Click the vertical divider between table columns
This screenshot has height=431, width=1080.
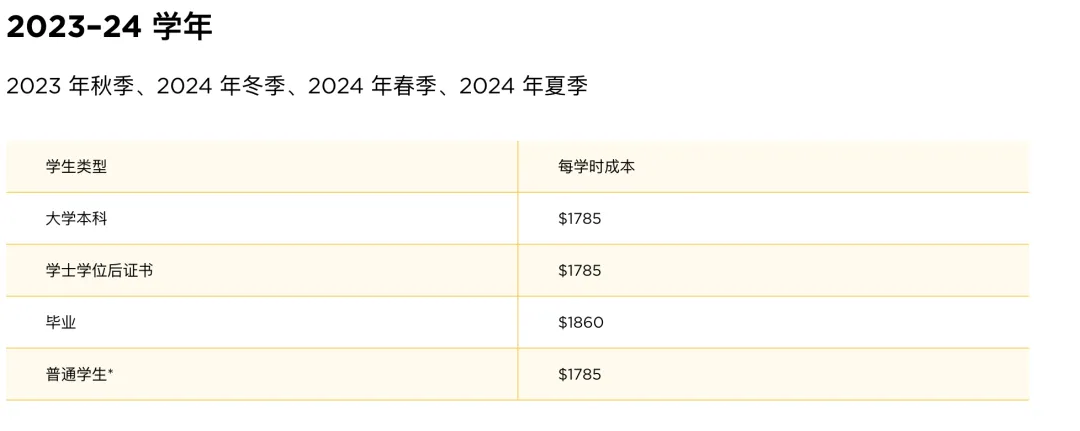pyautogui.click(x=517, y=271)
